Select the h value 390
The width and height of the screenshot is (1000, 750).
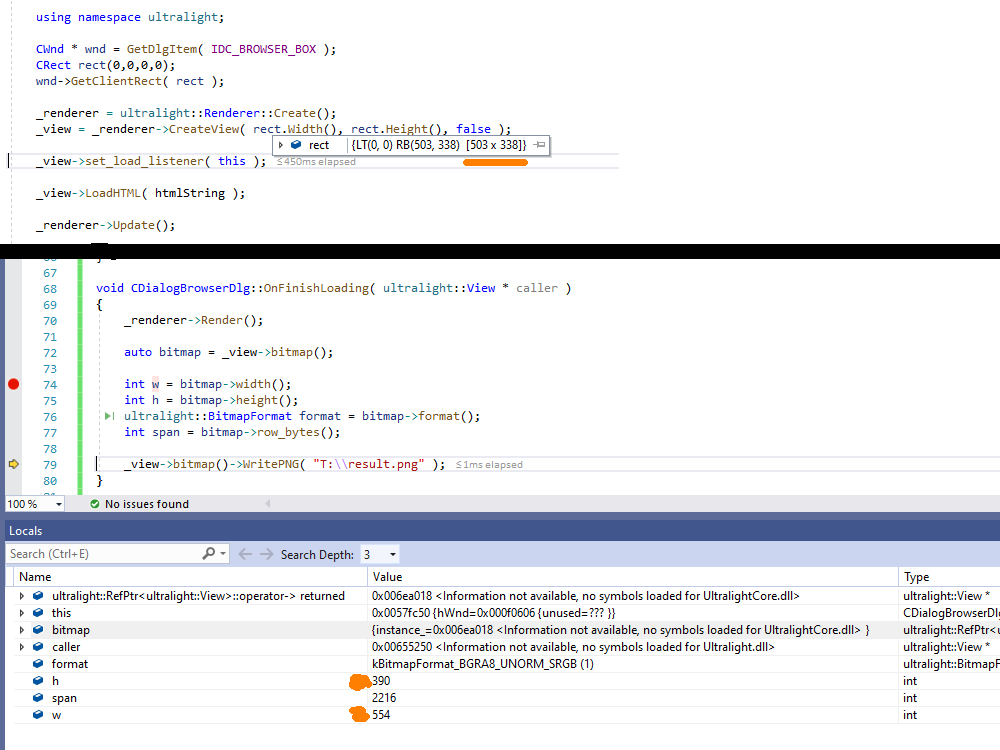pyautogui.click(x=381, y=681)
